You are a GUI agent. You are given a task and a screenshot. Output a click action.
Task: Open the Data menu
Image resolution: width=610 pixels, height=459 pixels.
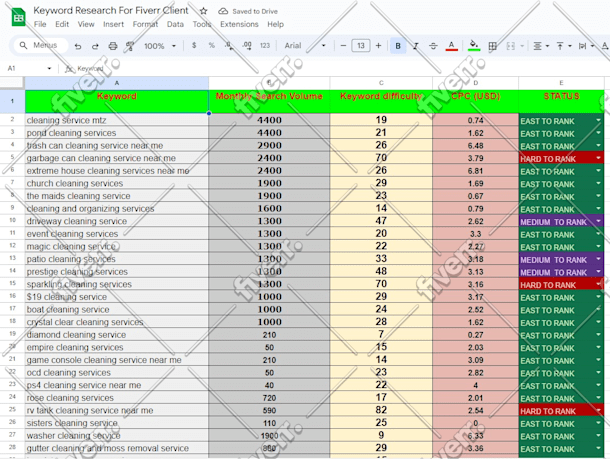pyautogui.click(x=175, y=24)
